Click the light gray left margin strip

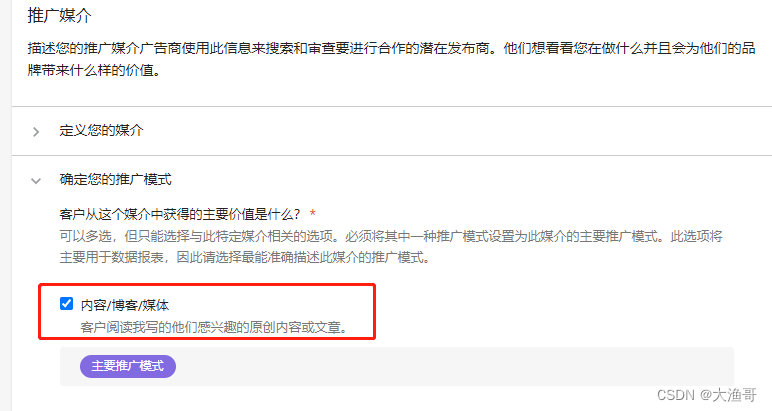point(6,205)
